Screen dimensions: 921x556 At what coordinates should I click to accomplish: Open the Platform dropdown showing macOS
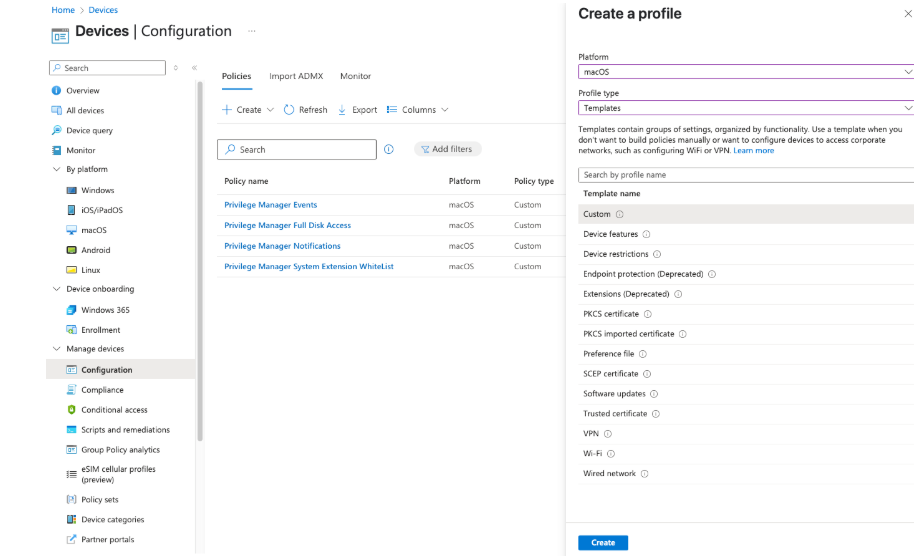[x=746, y=72]
